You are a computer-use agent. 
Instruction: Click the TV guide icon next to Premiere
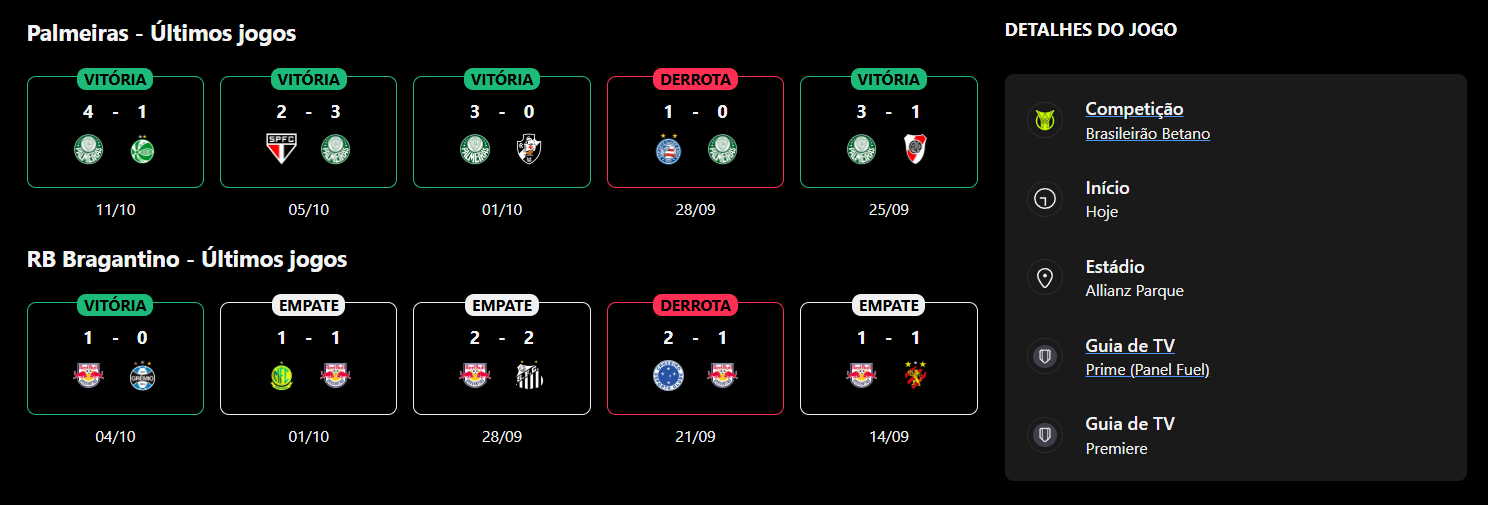click(x=1045, y=435)
